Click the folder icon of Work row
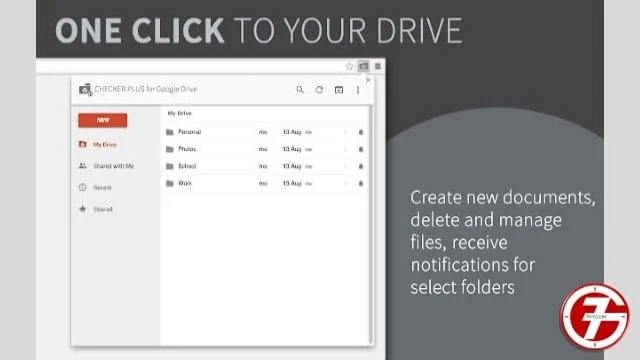Viewport: 640px width, 360px height. [x=170, y=183]
